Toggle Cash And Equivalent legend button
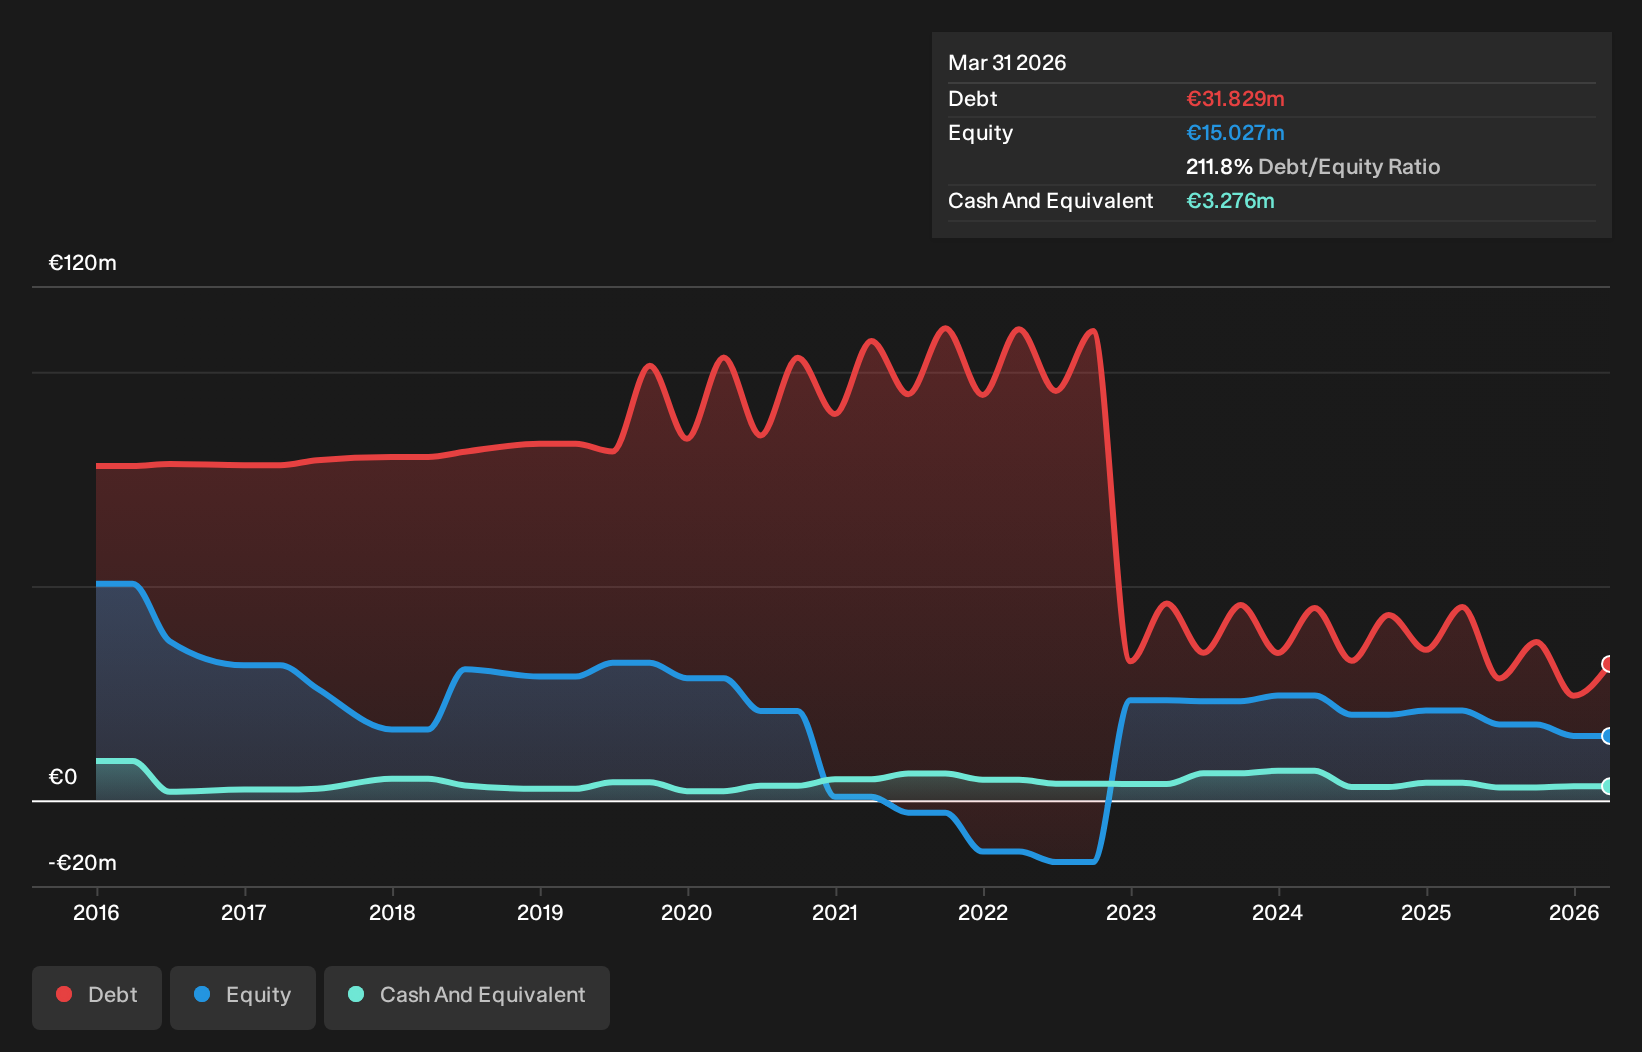This screenshot has height=1052, width=1642. [467, 997]
